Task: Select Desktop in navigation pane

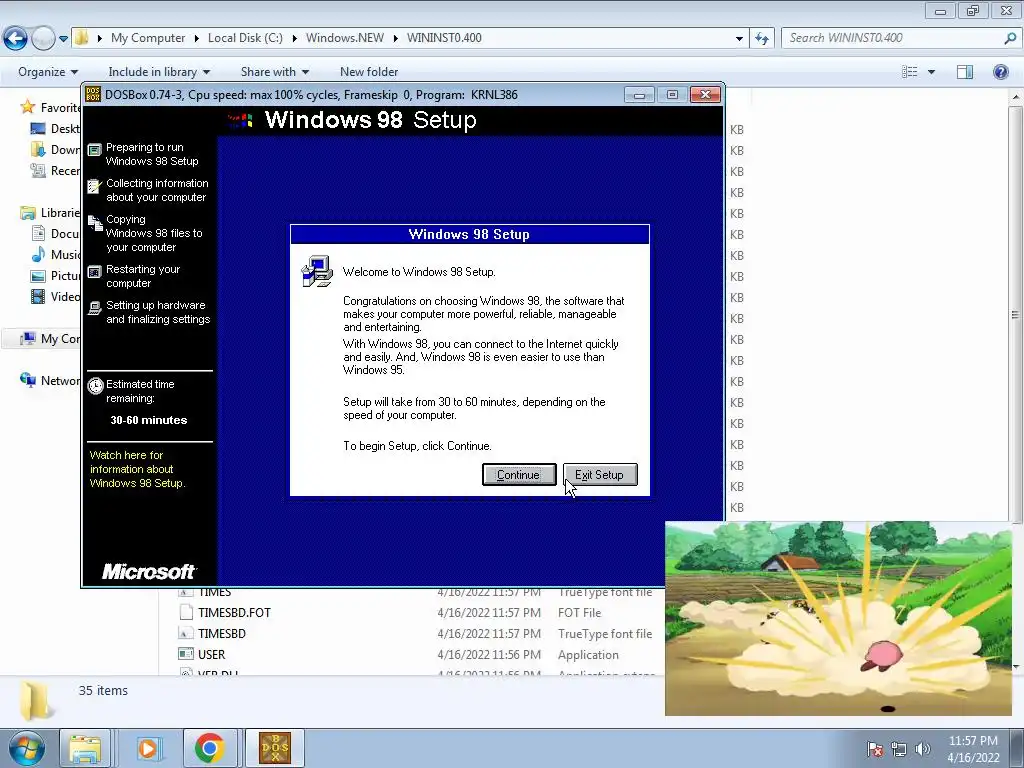Action: (x=56, y=129)
